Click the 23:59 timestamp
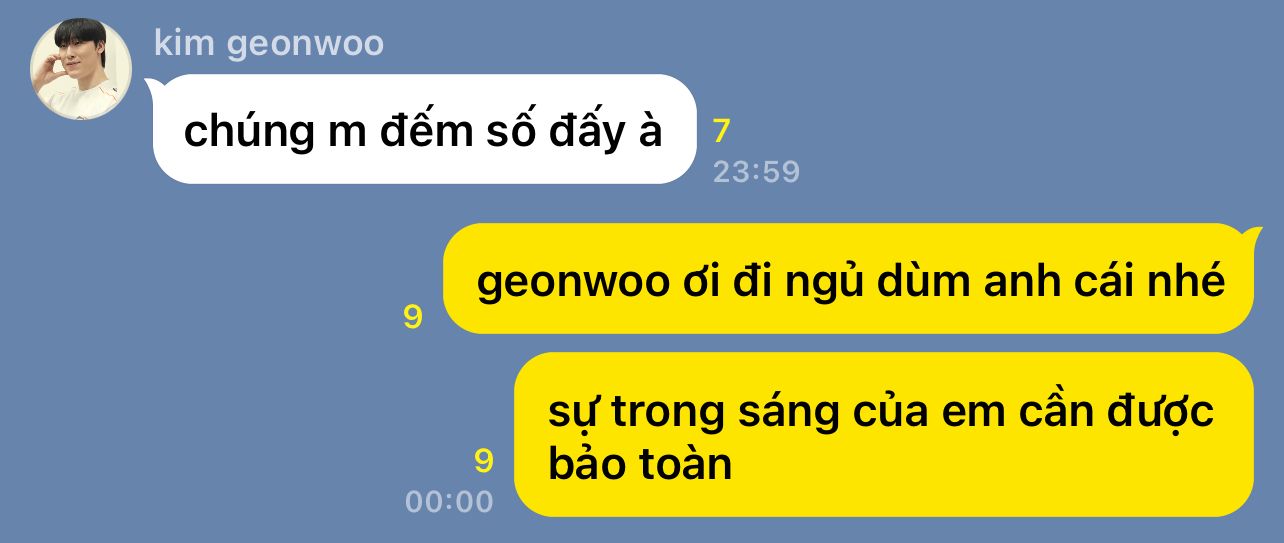1284x543 pixels. [x=756, y=172]
